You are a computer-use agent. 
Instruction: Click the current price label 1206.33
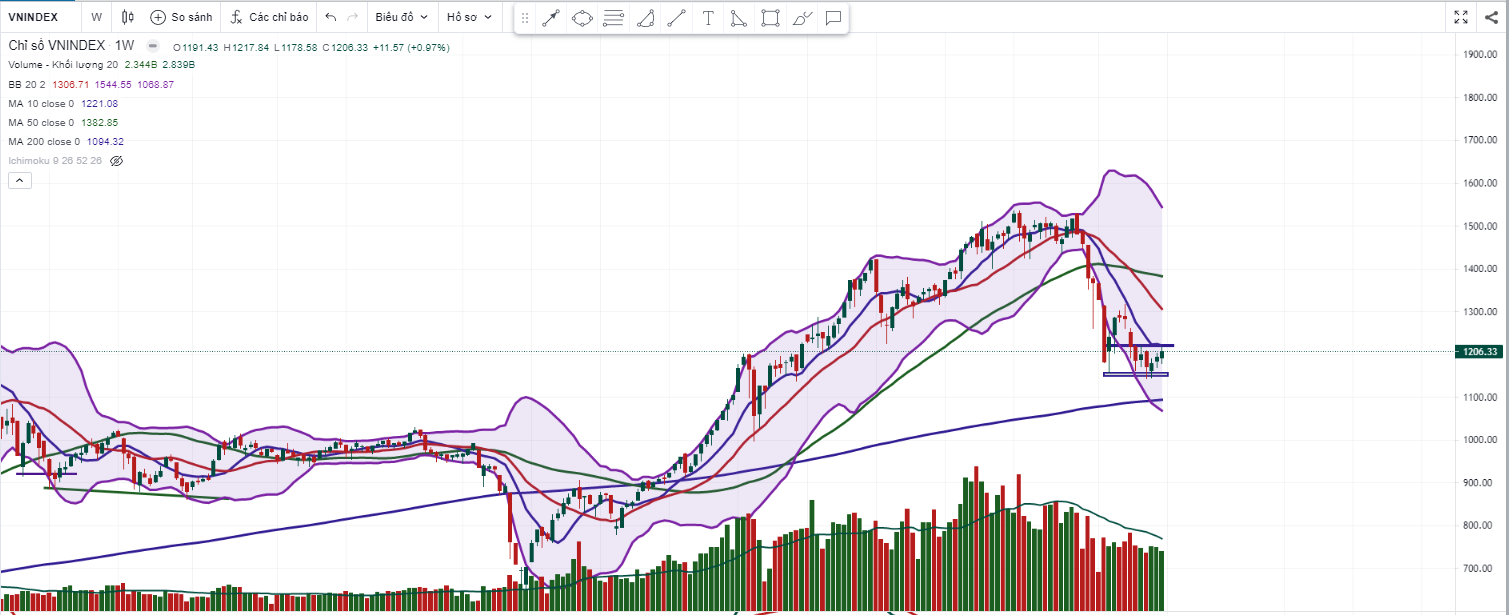coord(1479,352)
